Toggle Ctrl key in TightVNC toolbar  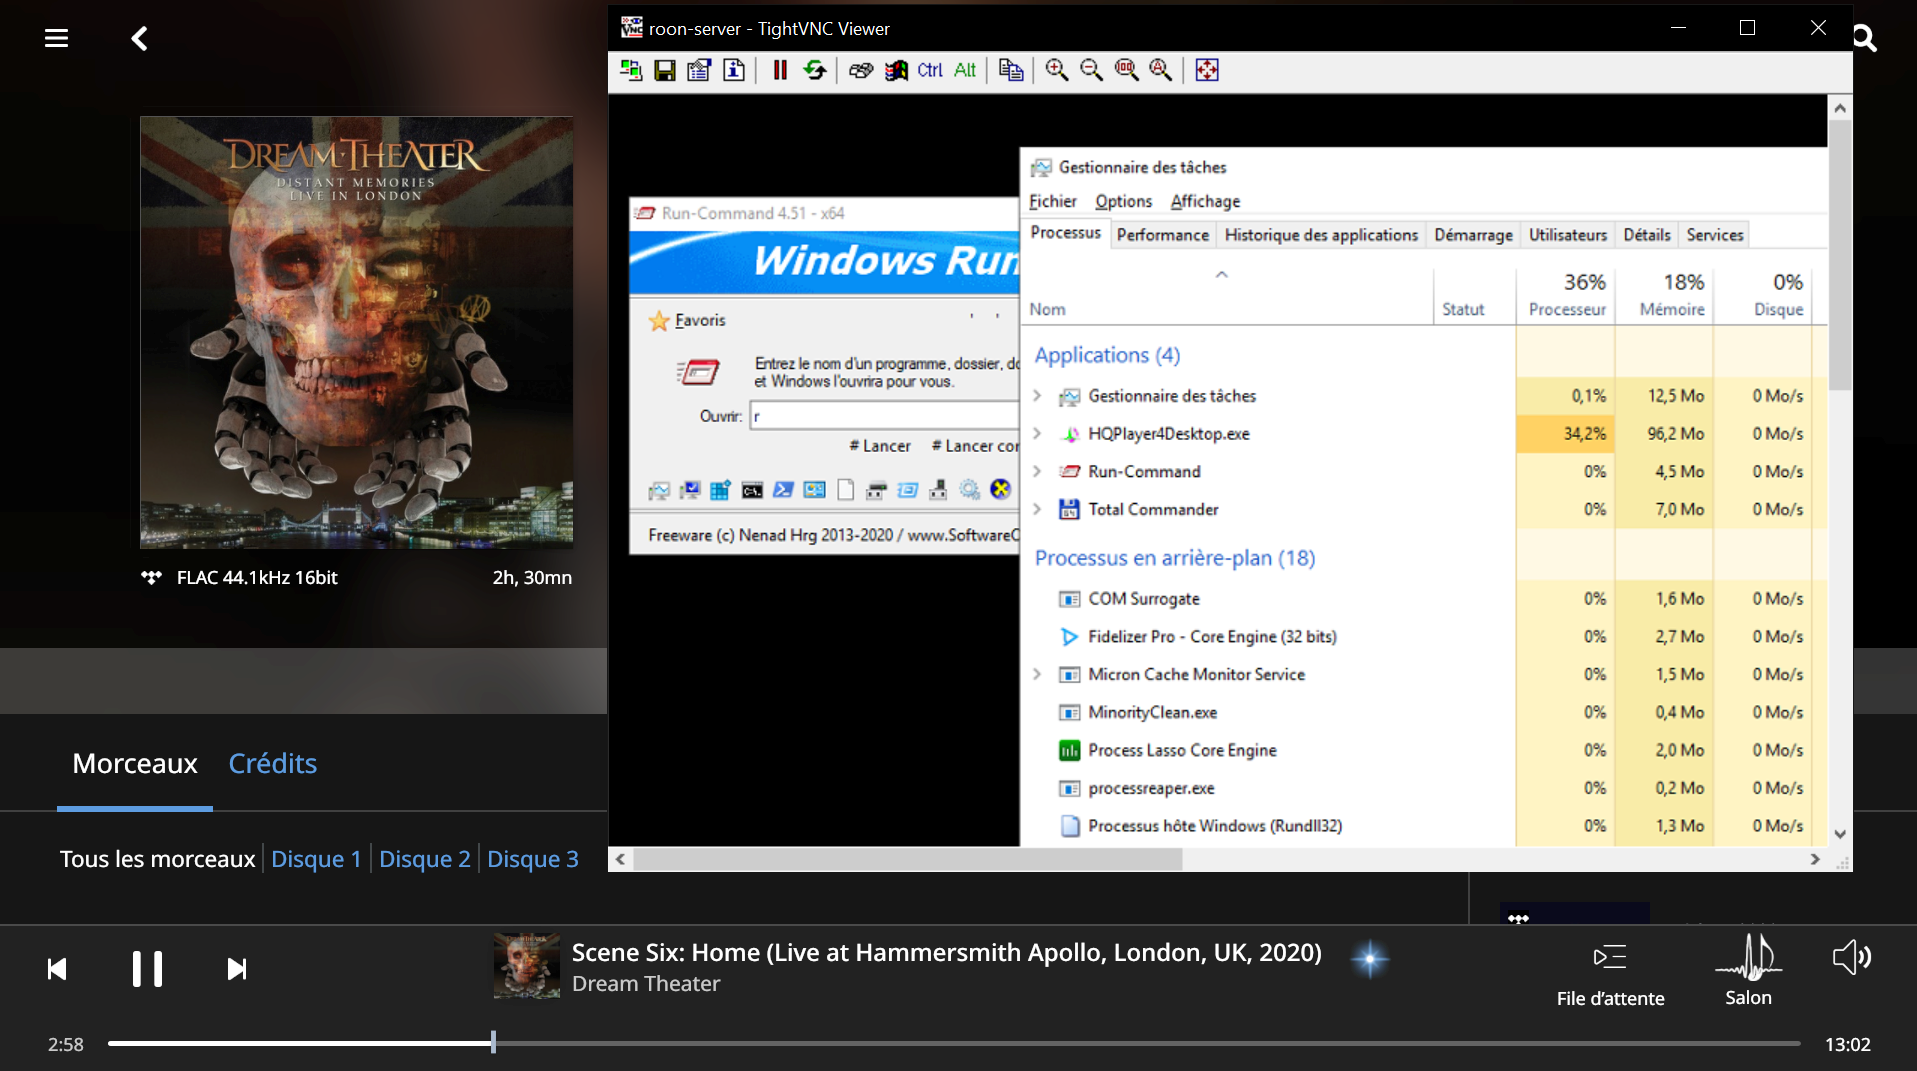930,70
